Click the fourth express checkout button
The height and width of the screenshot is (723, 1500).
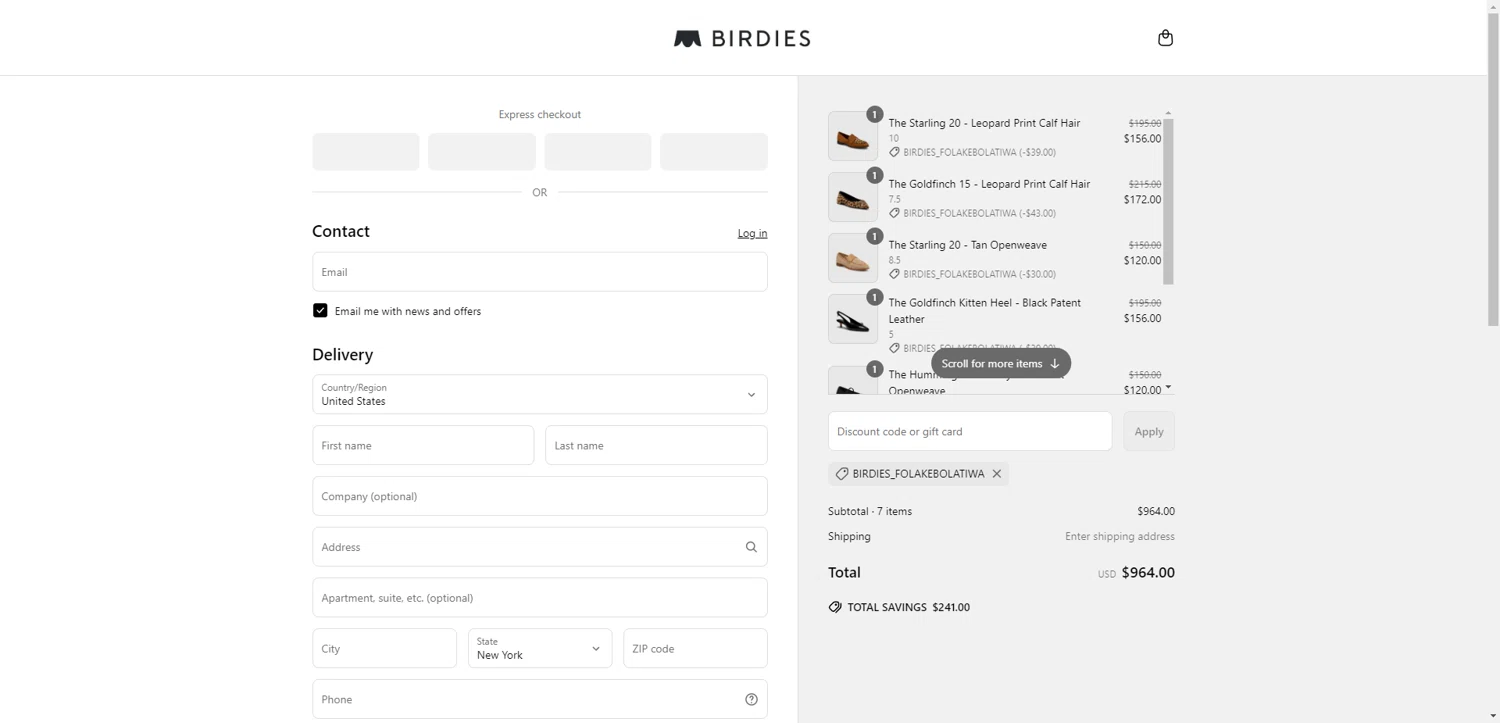[x=714, y=152]
